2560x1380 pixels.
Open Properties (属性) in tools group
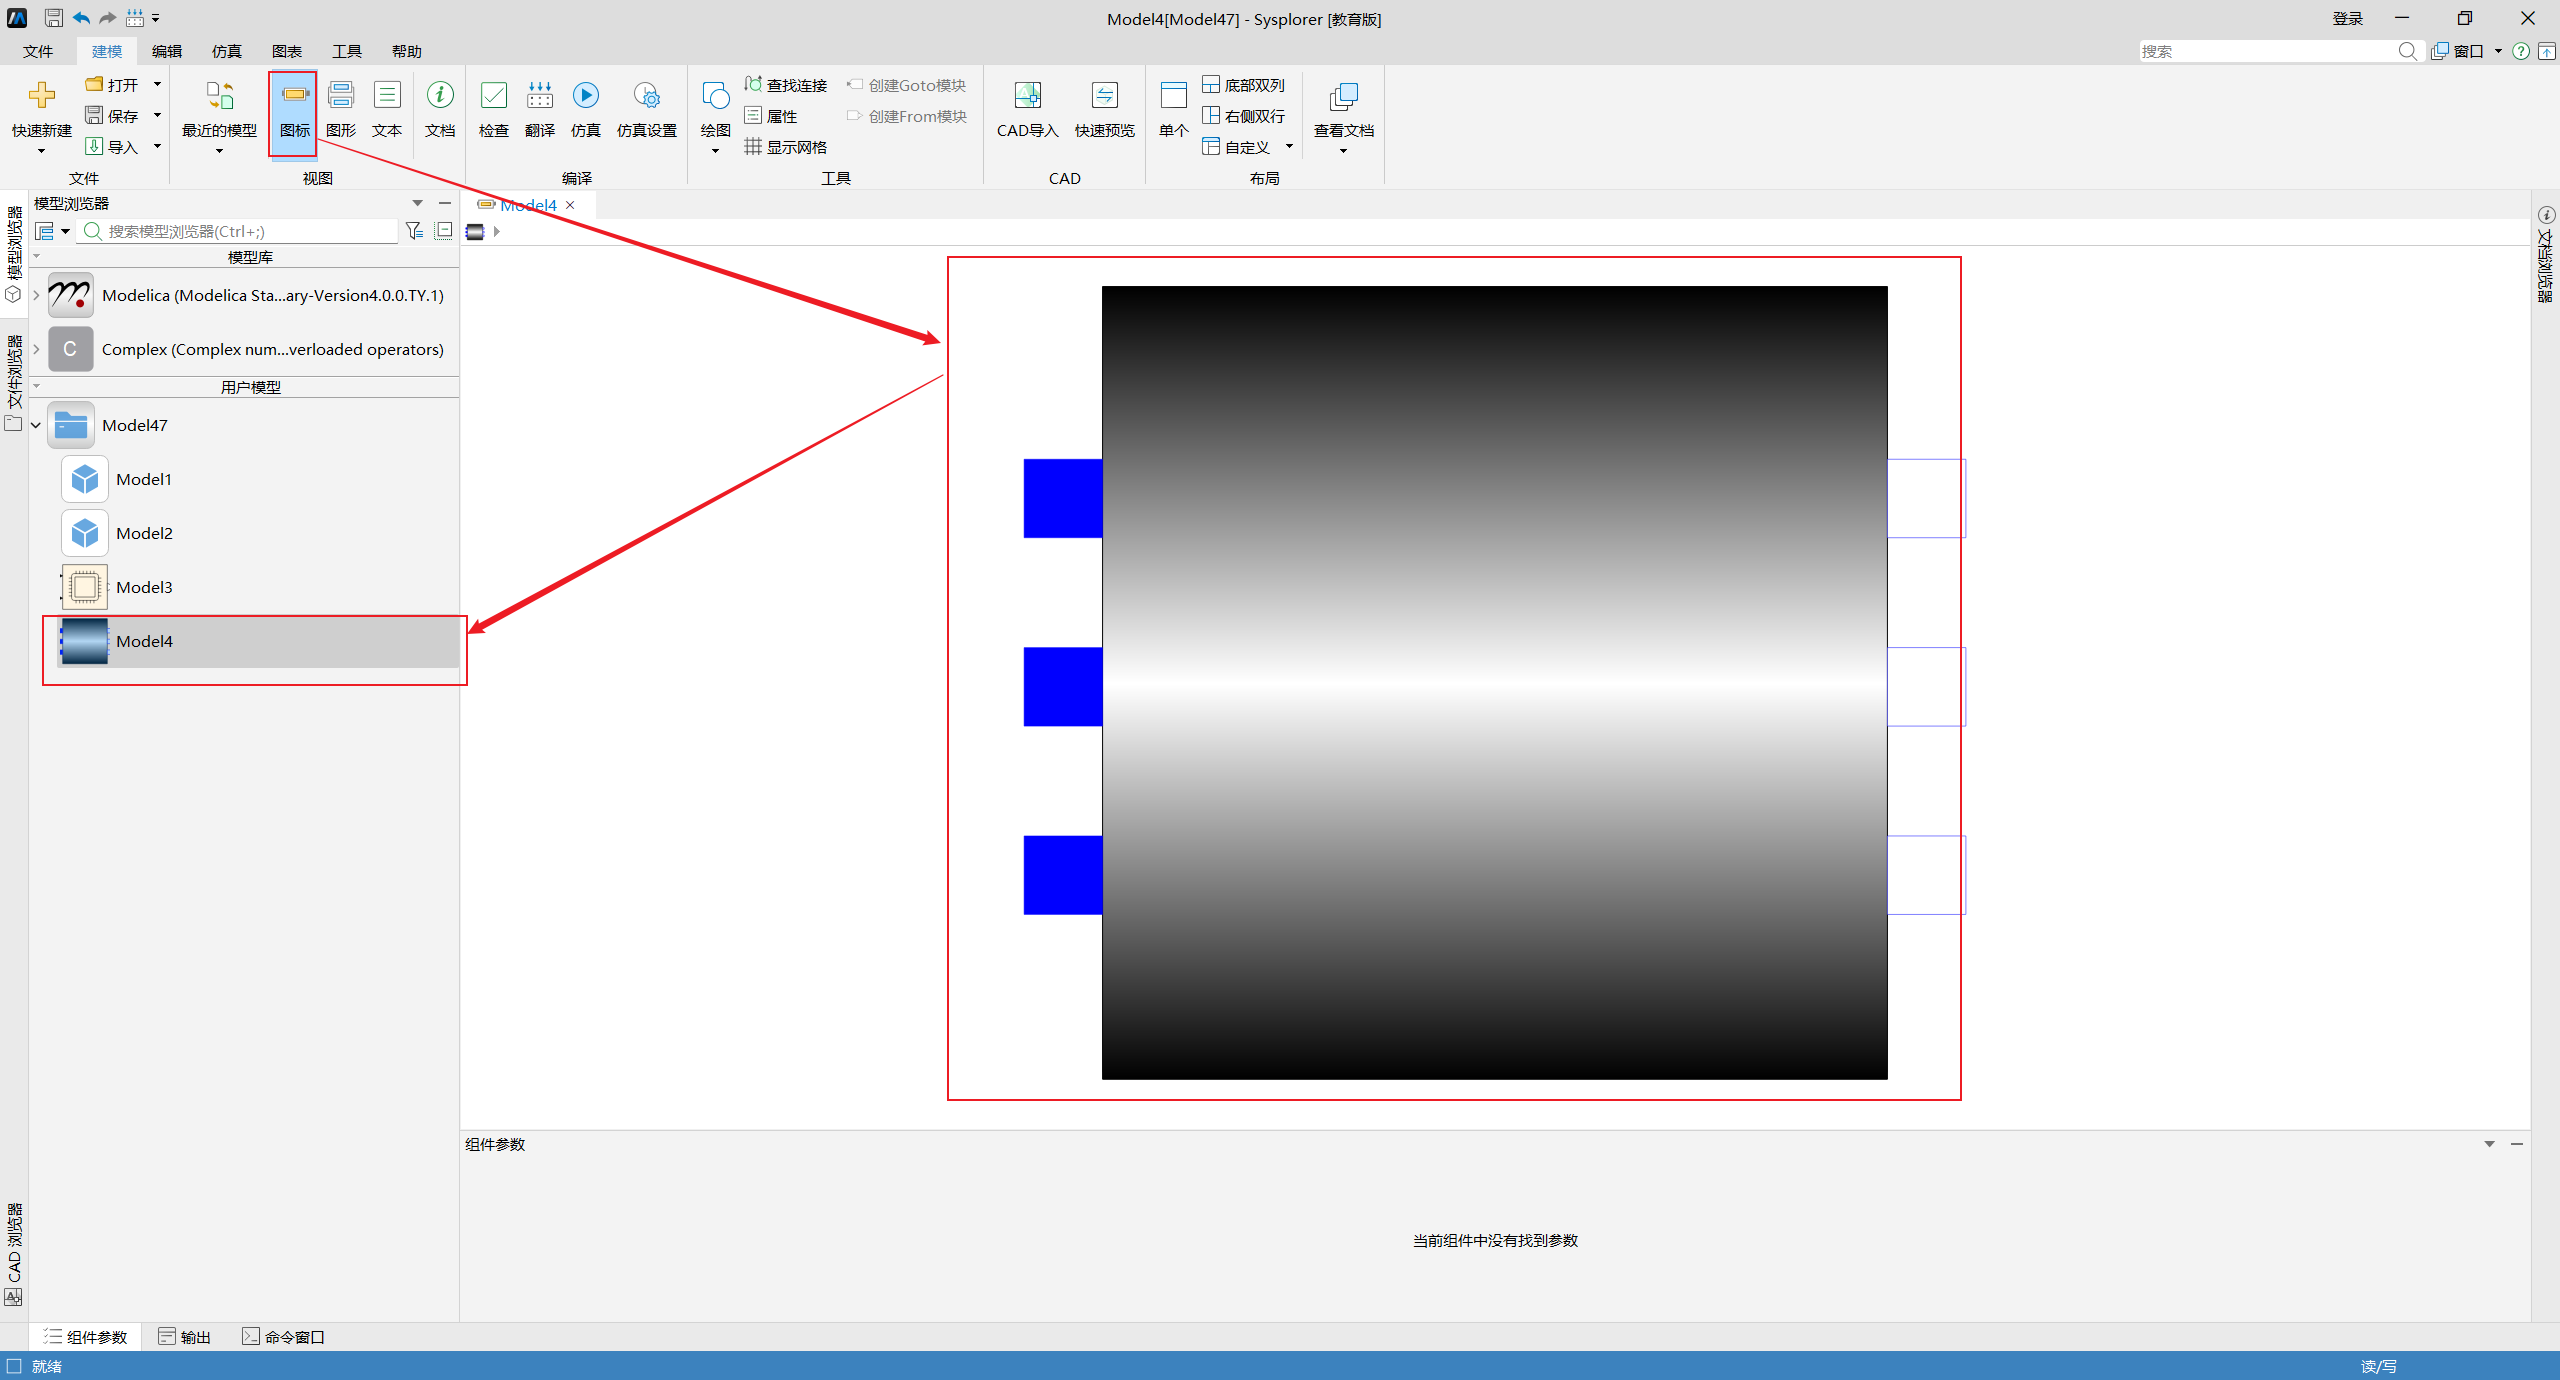(x=771, y=116)
